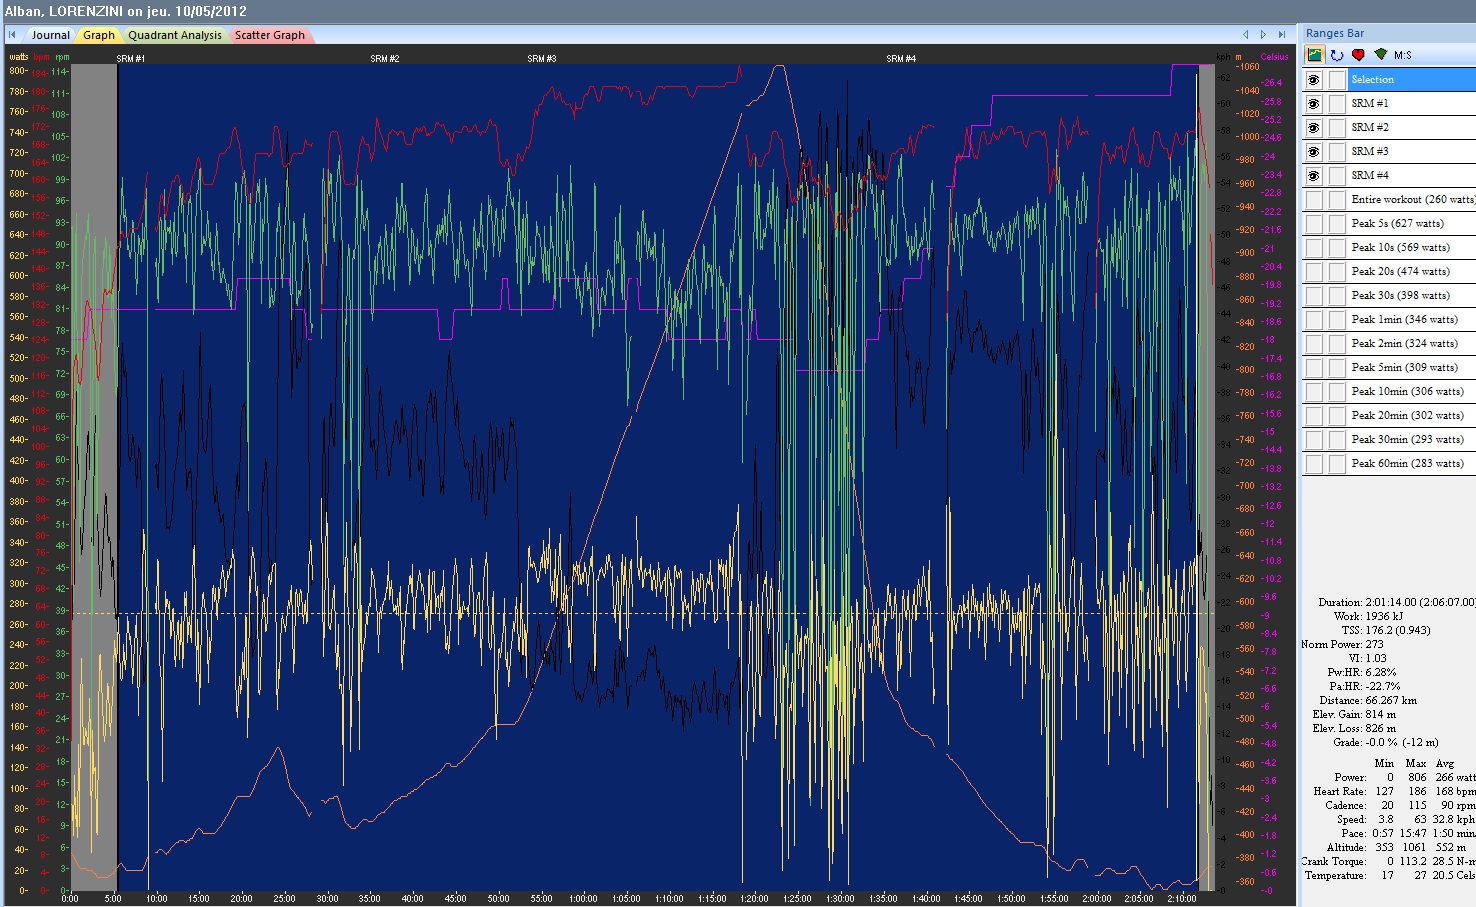
Task: Check the second box of Peak 5min row
Action: pyautogui.click(x=1337, y=368)
